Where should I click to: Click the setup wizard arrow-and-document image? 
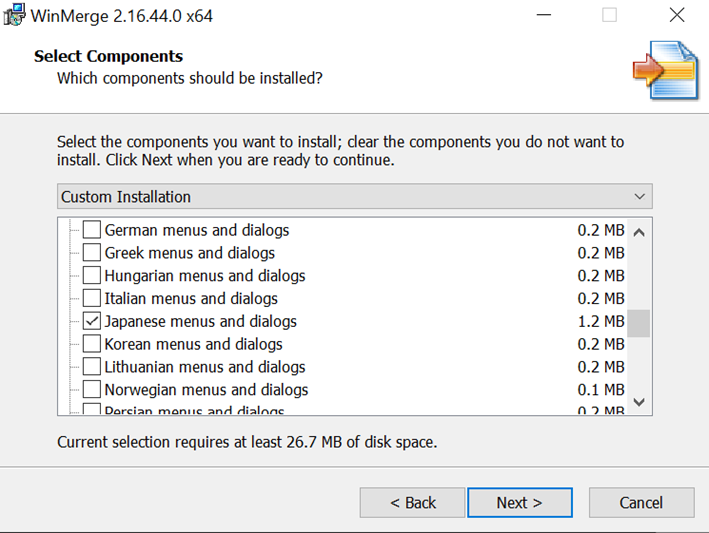click(666, 70)
